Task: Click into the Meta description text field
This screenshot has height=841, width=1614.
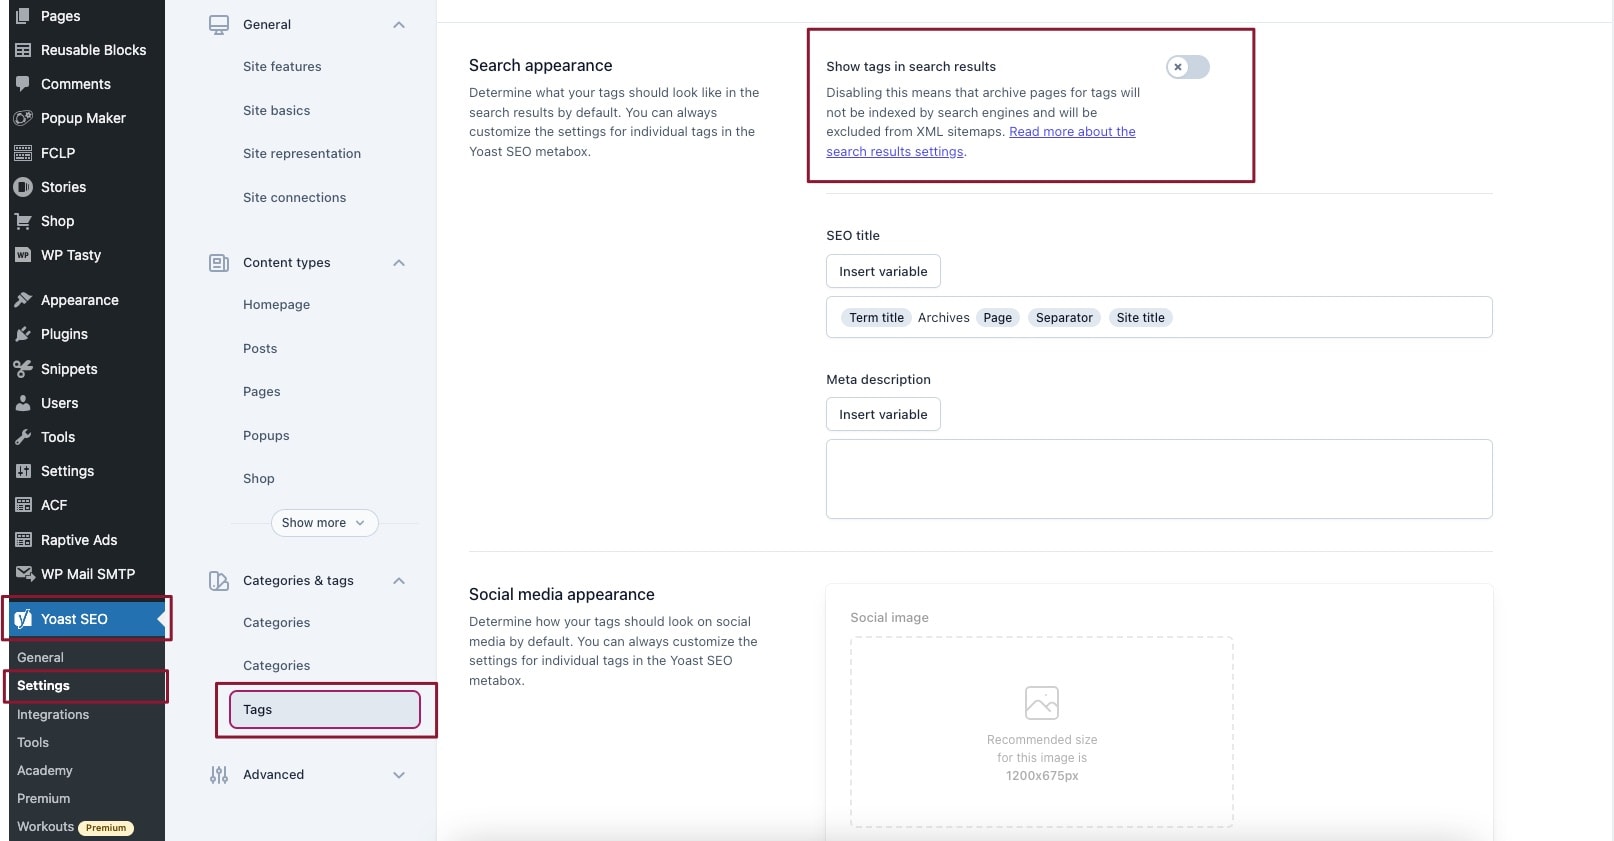Action: tap(1159, 479)
